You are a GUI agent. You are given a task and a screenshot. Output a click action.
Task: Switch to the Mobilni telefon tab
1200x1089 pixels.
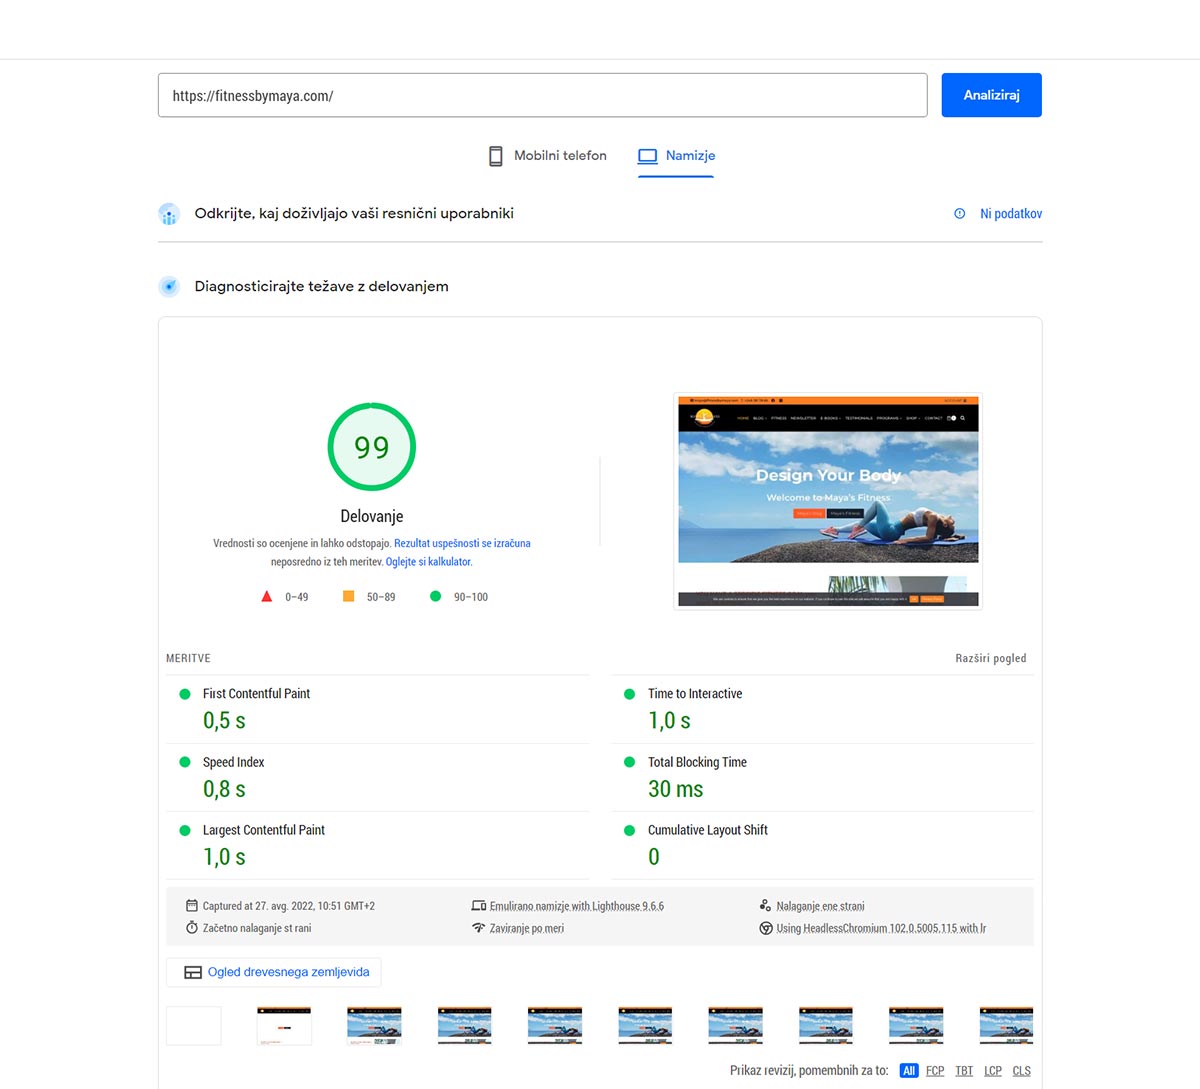click(547, 156)
